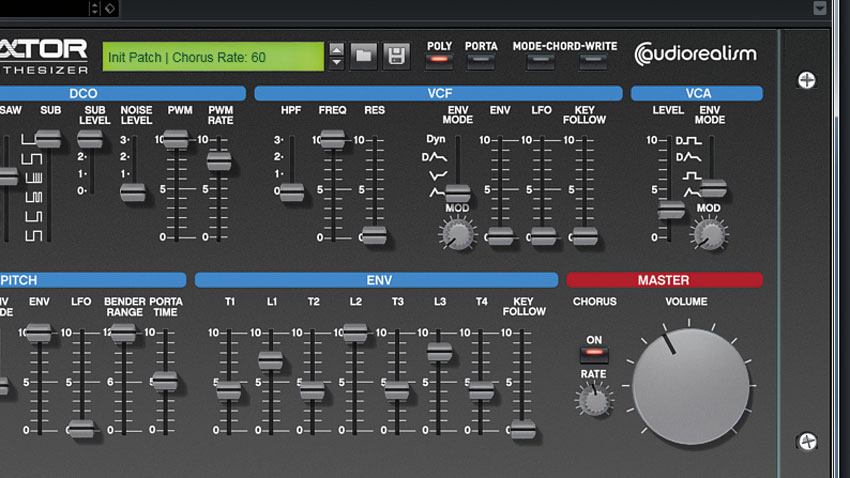Select previous patch with up arrow
Viewport: 850px width, 478px height.
pos(337,50)
